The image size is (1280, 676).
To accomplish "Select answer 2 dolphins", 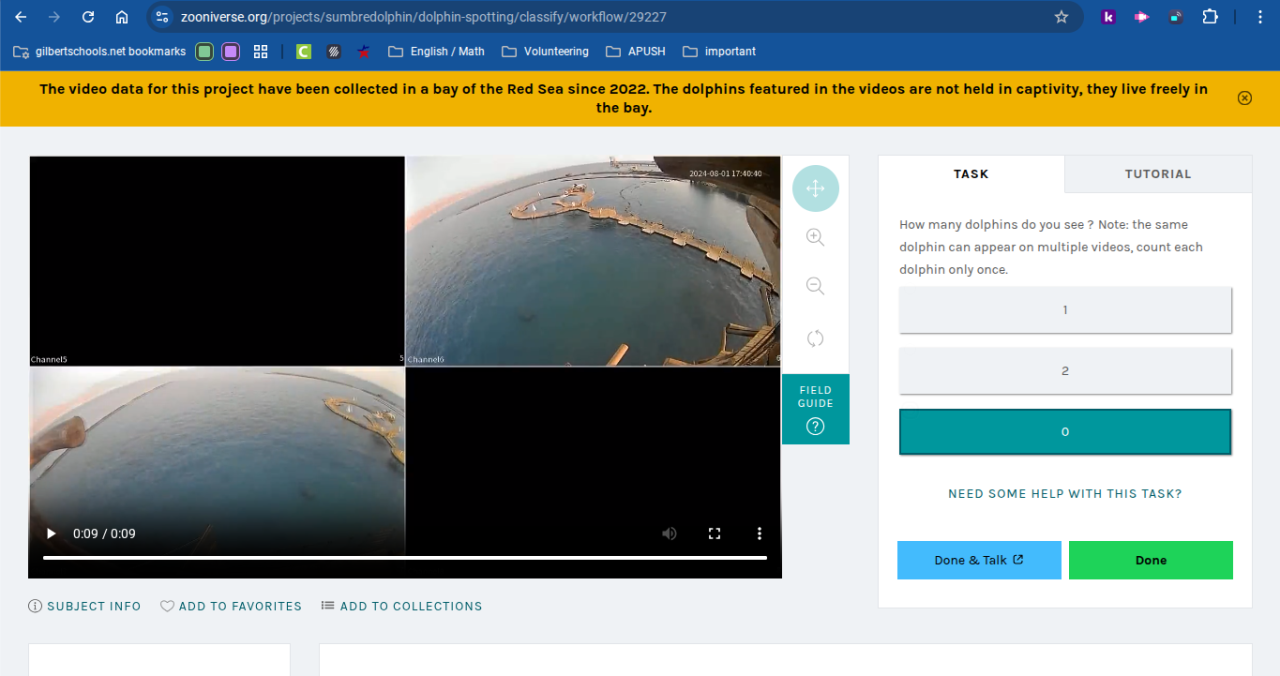I will pos(1065,371).
